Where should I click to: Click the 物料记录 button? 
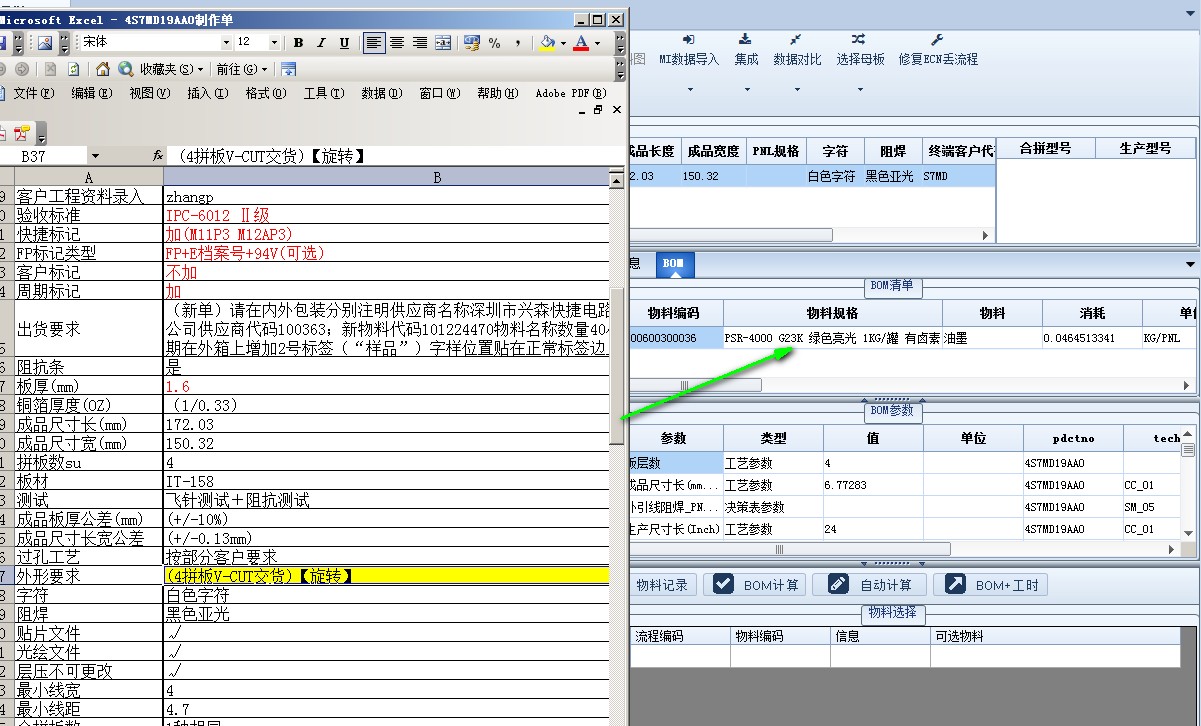click(662, 585)
